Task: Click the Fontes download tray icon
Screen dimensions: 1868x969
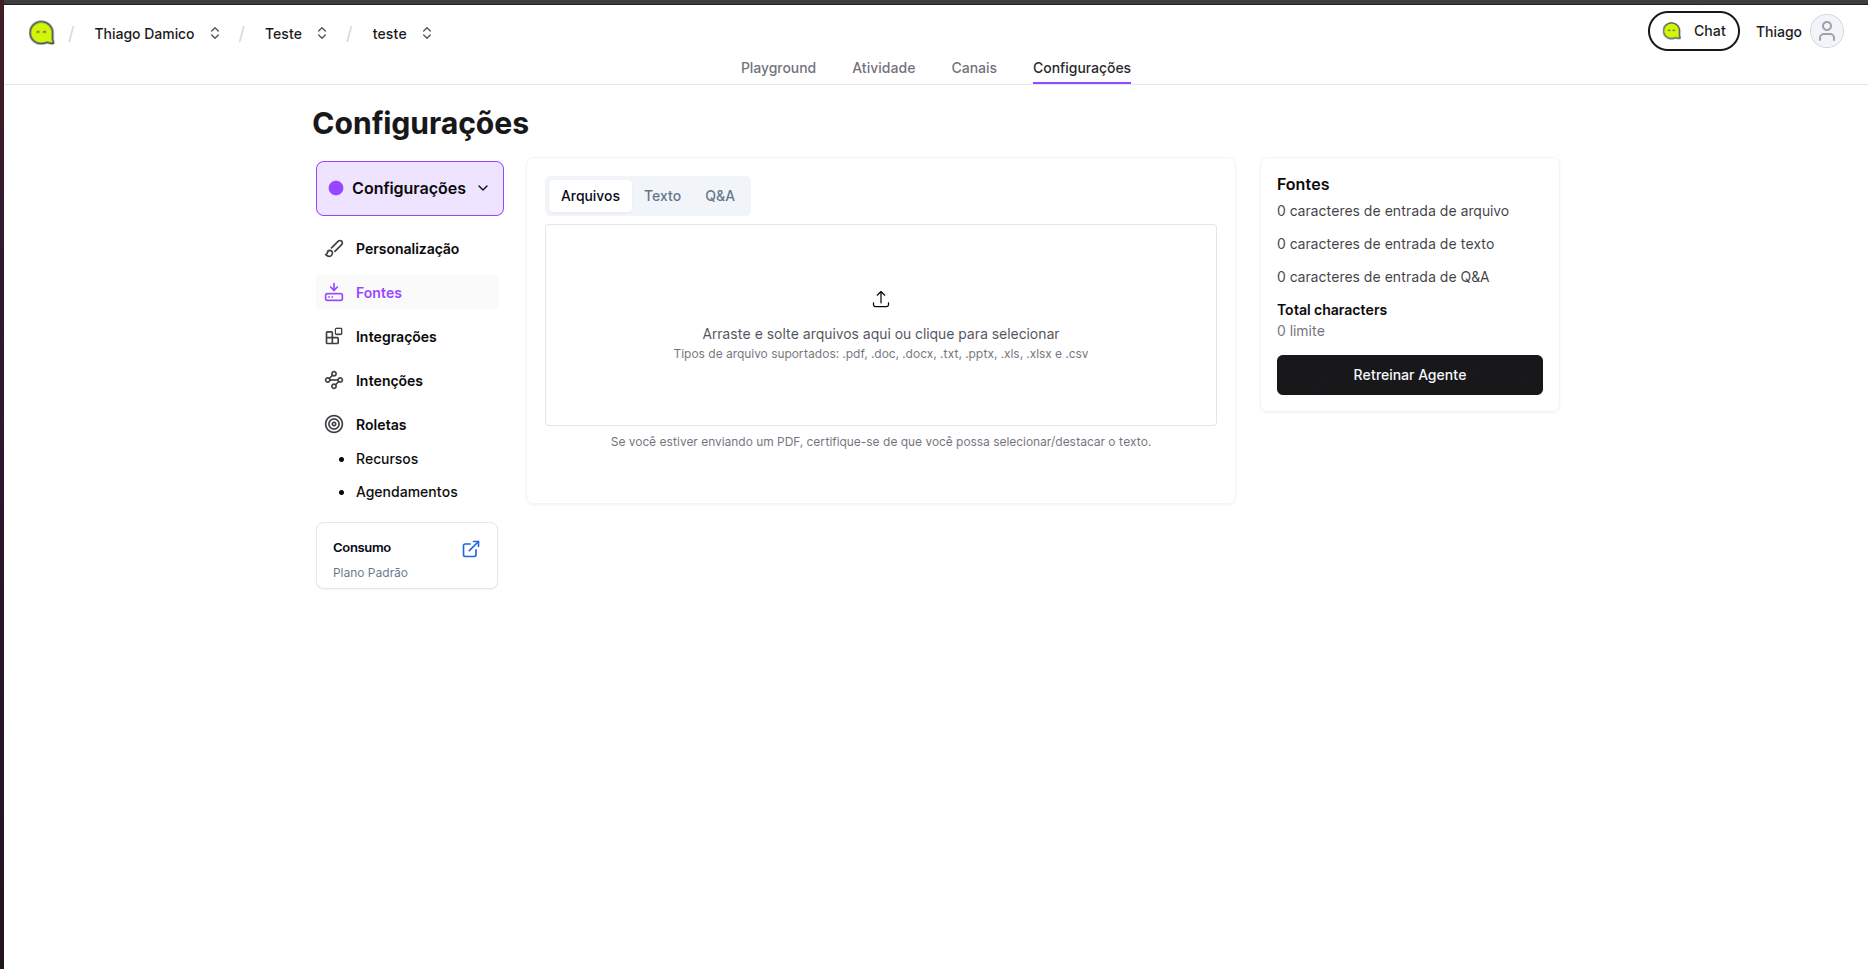Action: [x=334, y=293]
